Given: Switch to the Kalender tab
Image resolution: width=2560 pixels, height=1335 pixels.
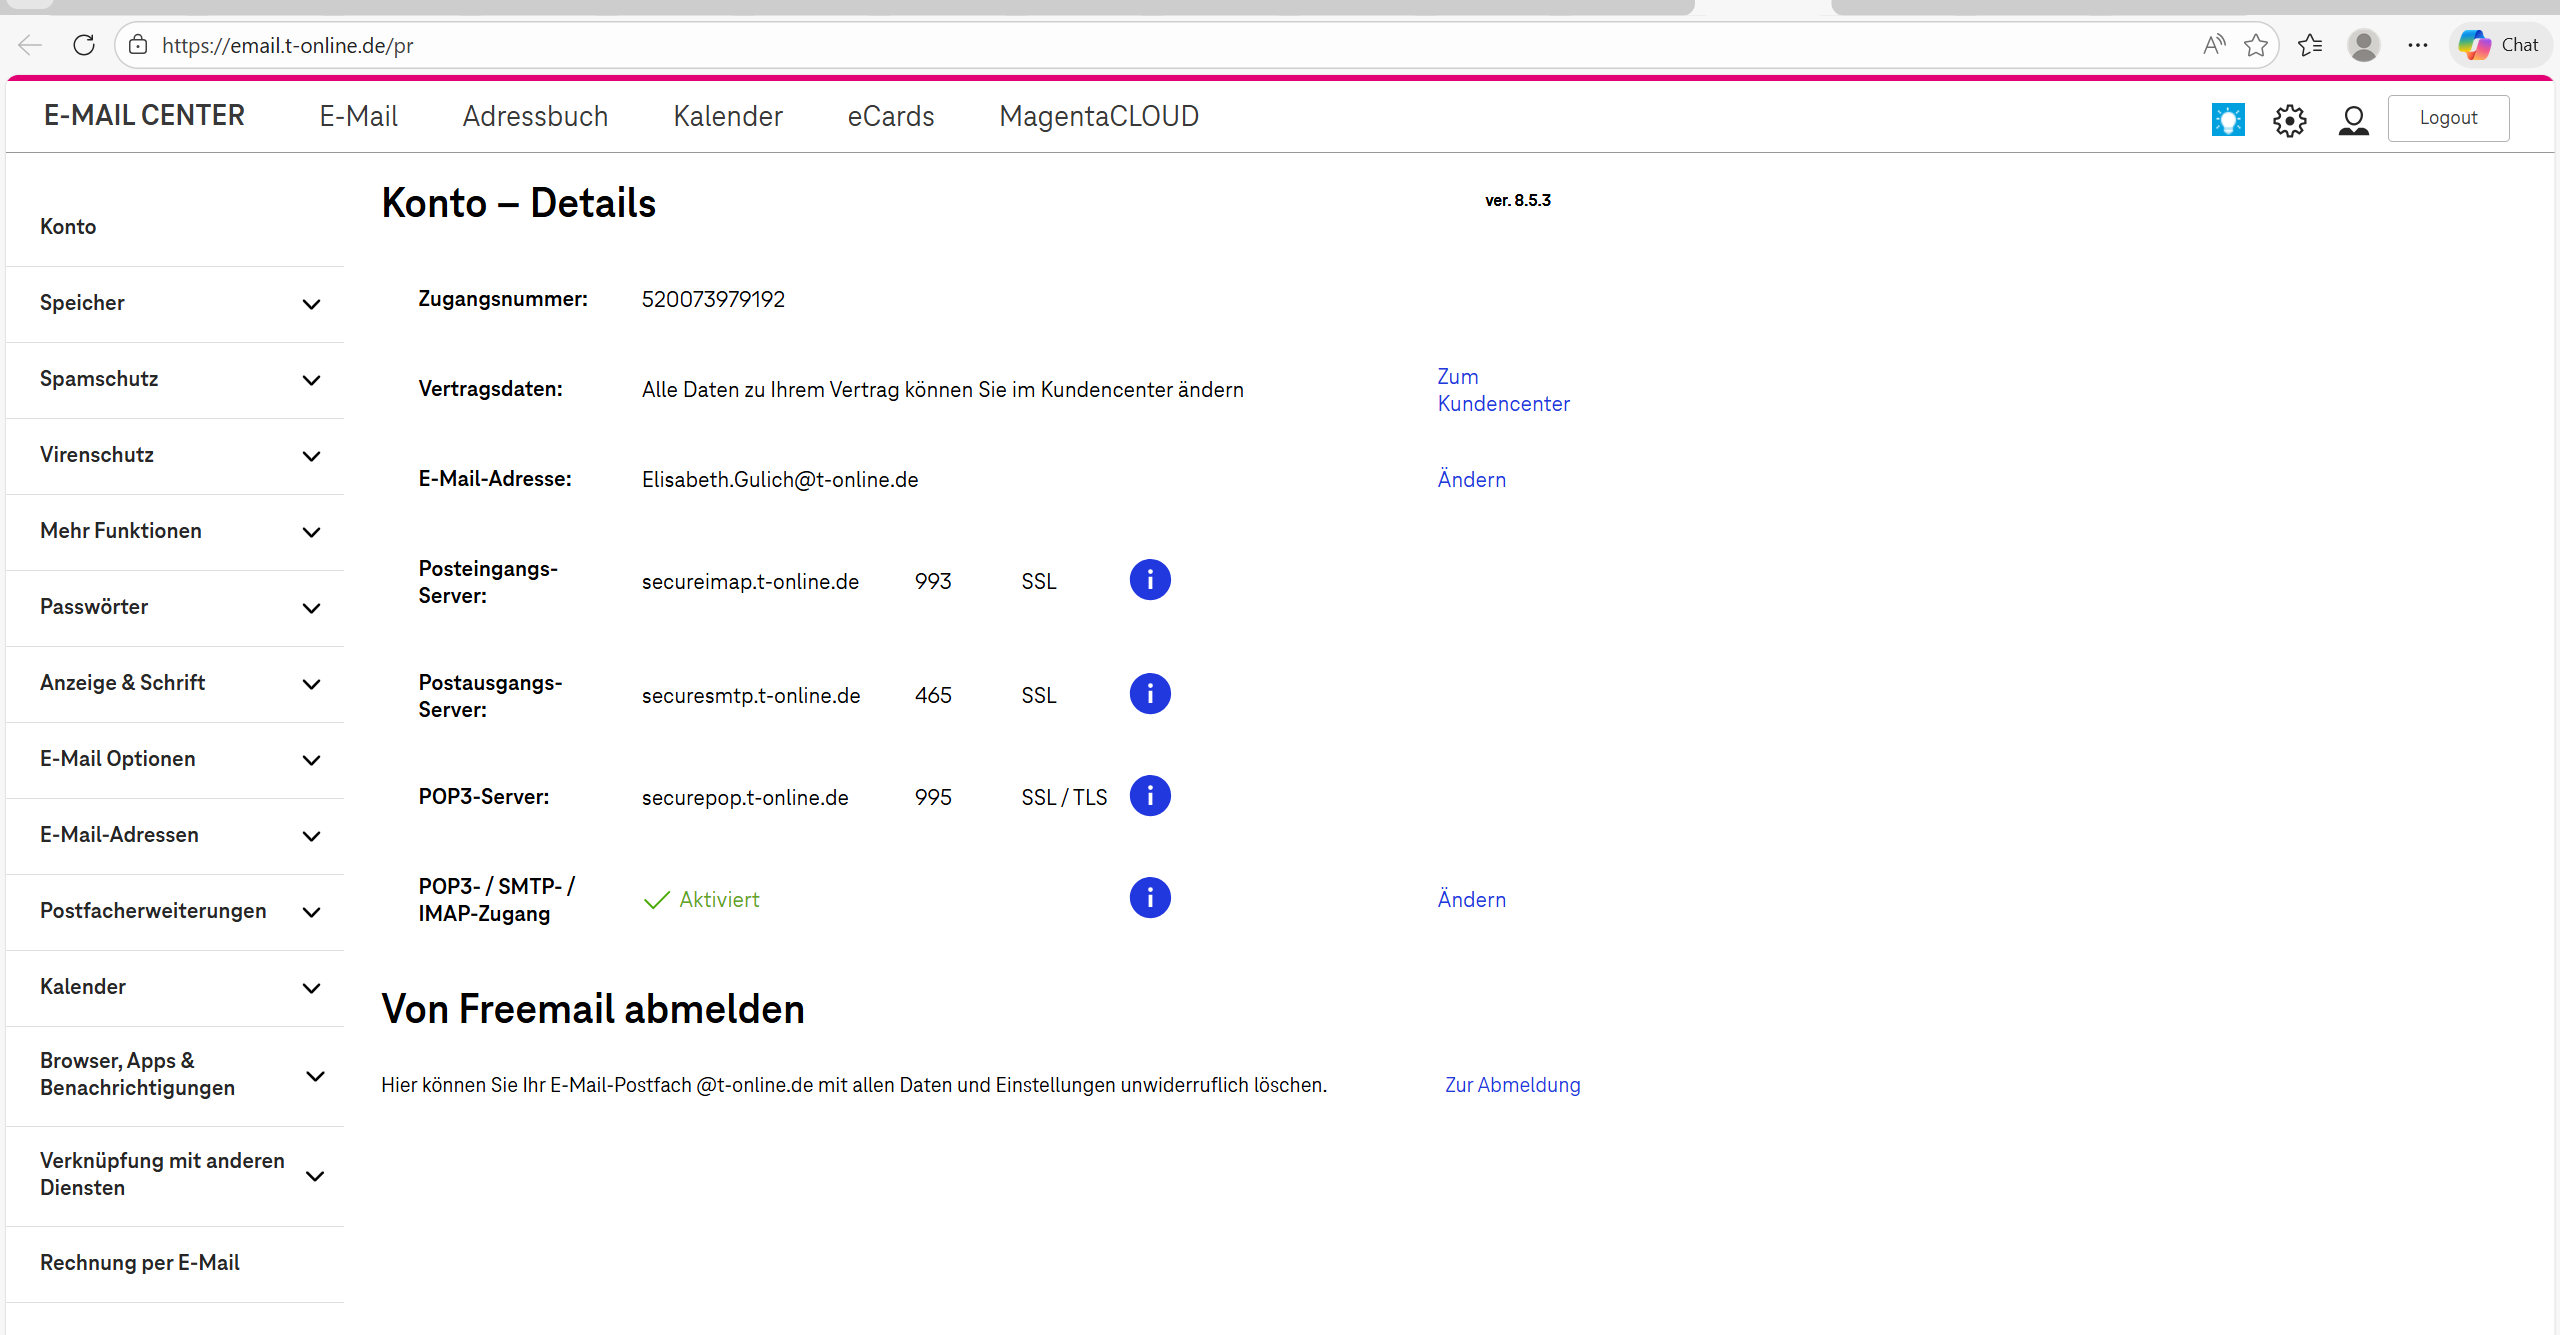Looking at the screenshot, I should click(727, 116).
